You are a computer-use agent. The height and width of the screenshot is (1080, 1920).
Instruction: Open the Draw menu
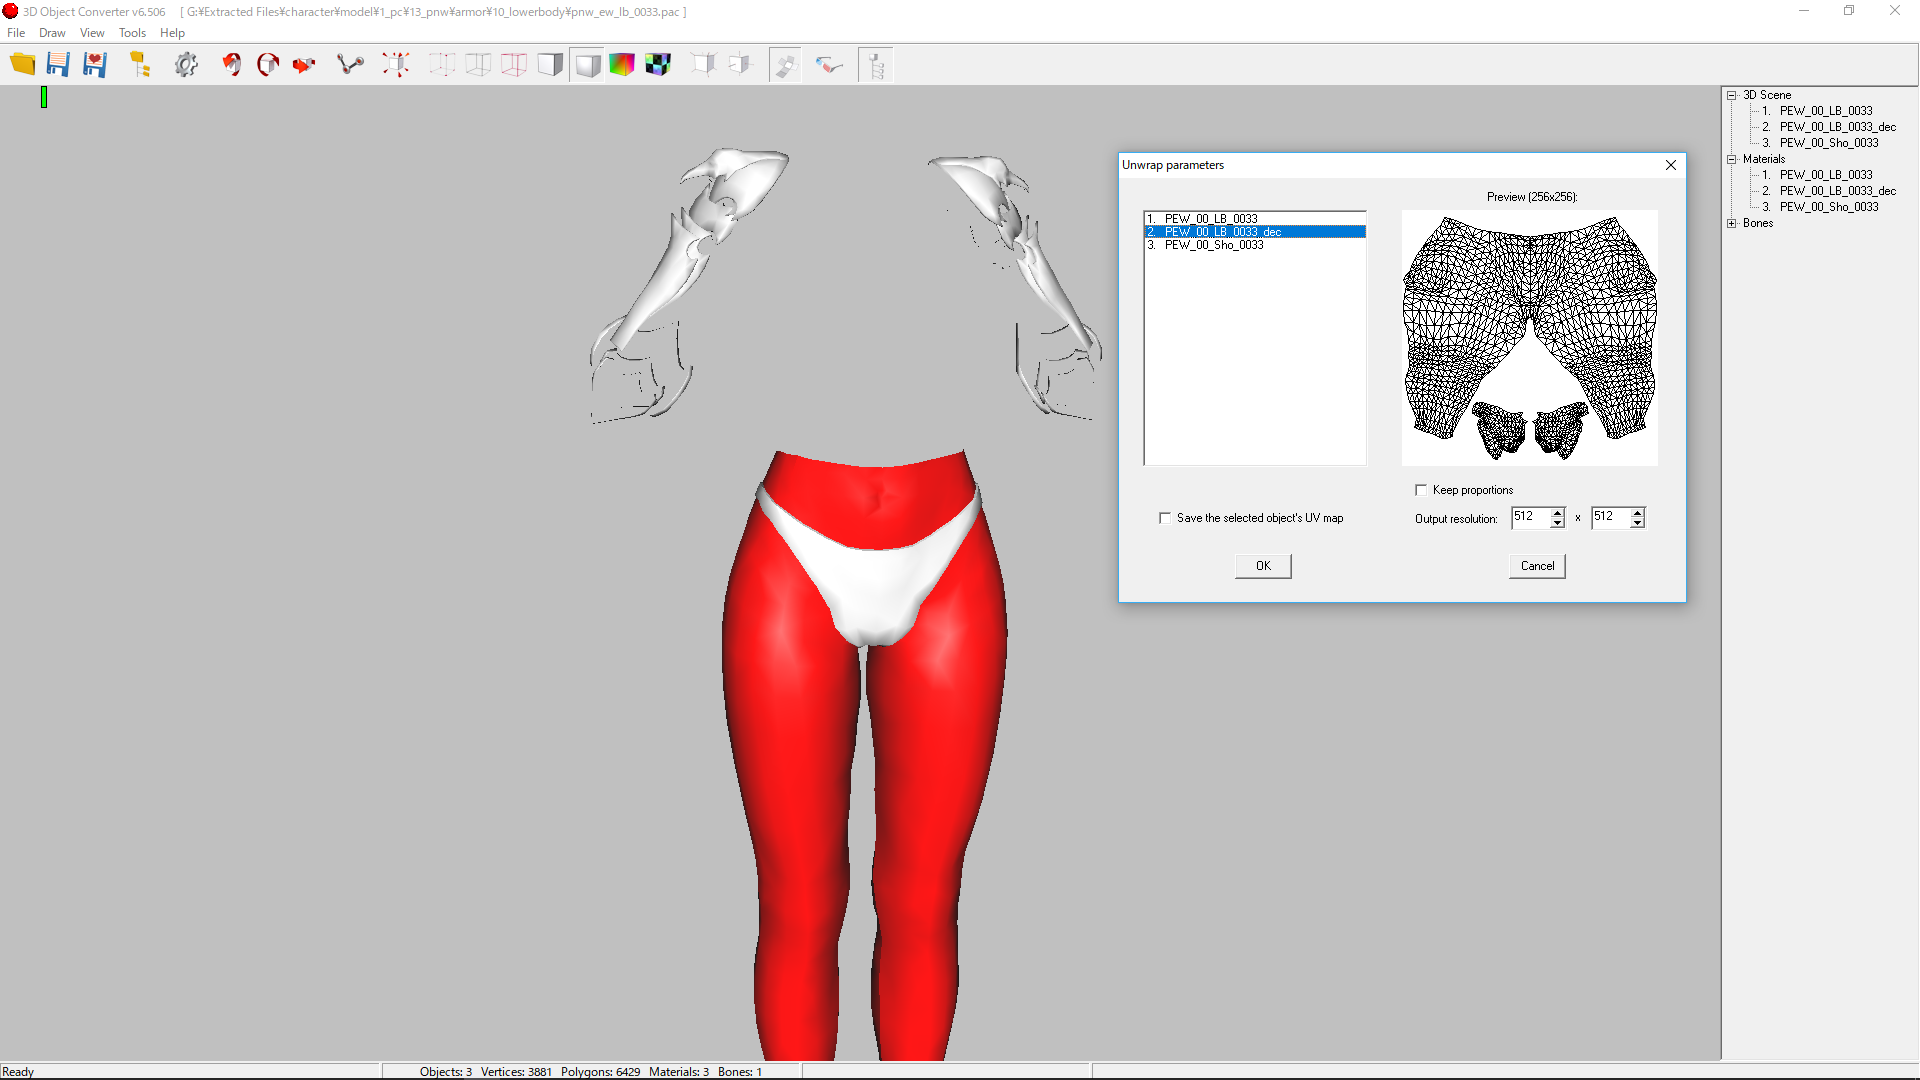pyautogui.click(x=52, y=33)
